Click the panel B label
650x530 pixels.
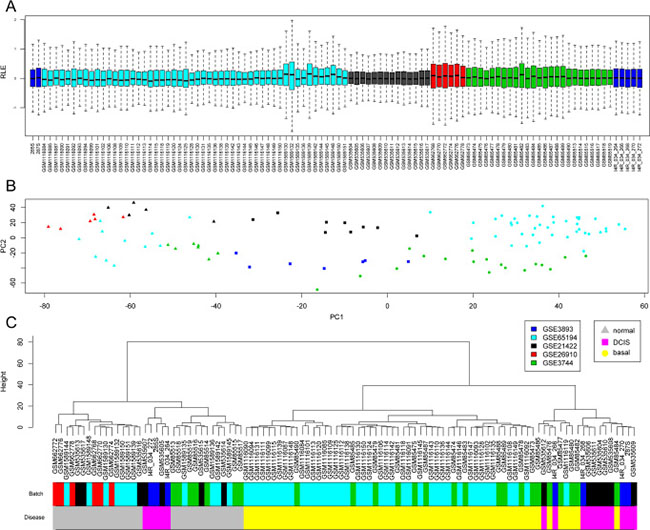pyautogui.click(x=10, y=186)
